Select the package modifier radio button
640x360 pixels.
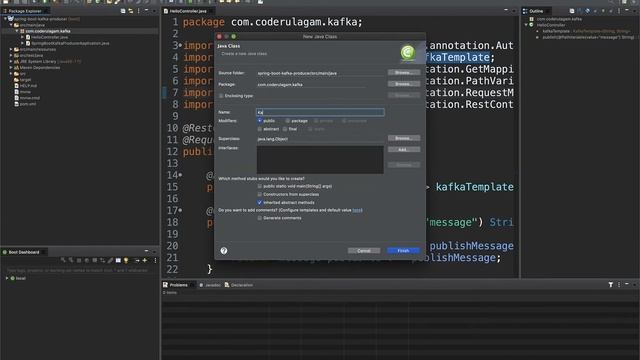coord(288,121)
